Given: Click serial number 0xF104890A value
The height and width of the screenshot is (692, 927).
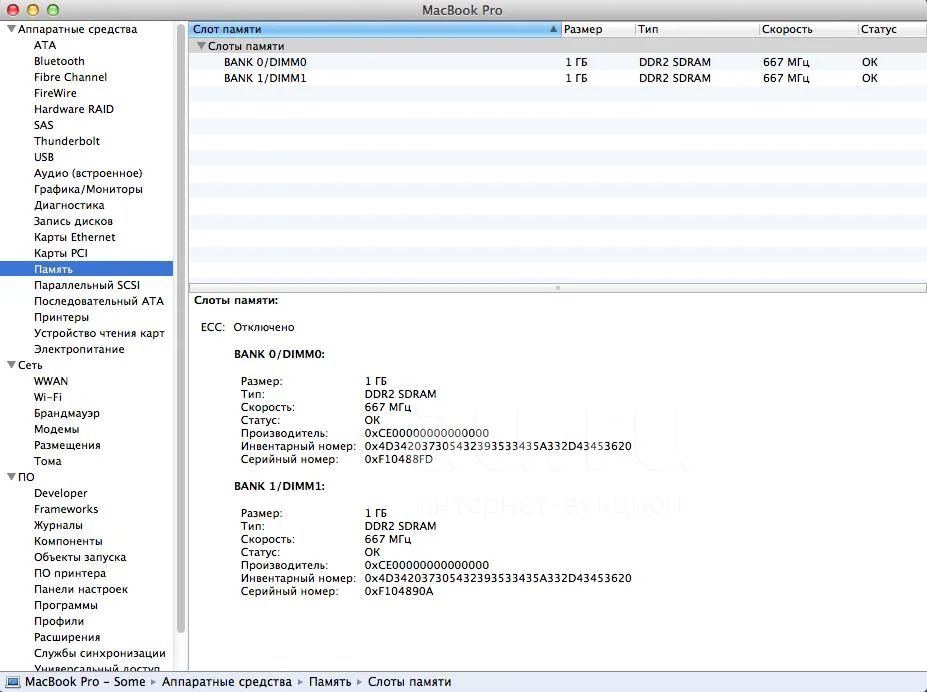Looking at the screenshot, I should tap(398, 591).
